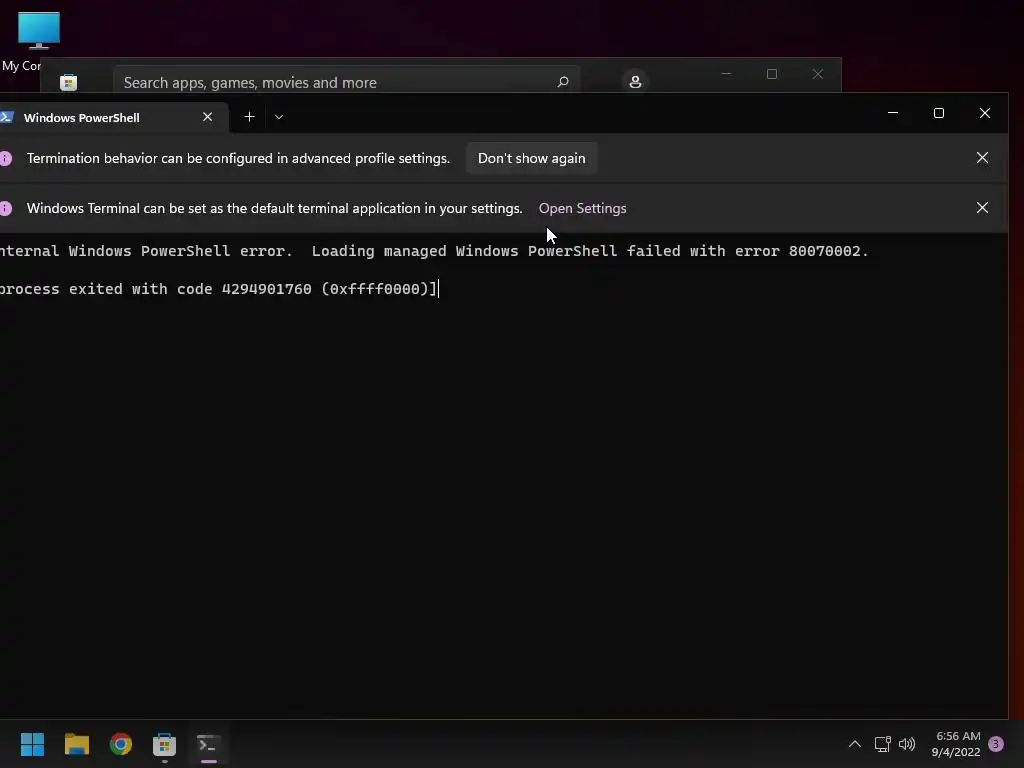Close the Microsoft Store window
1024x768 pixels.
[818, 74]
